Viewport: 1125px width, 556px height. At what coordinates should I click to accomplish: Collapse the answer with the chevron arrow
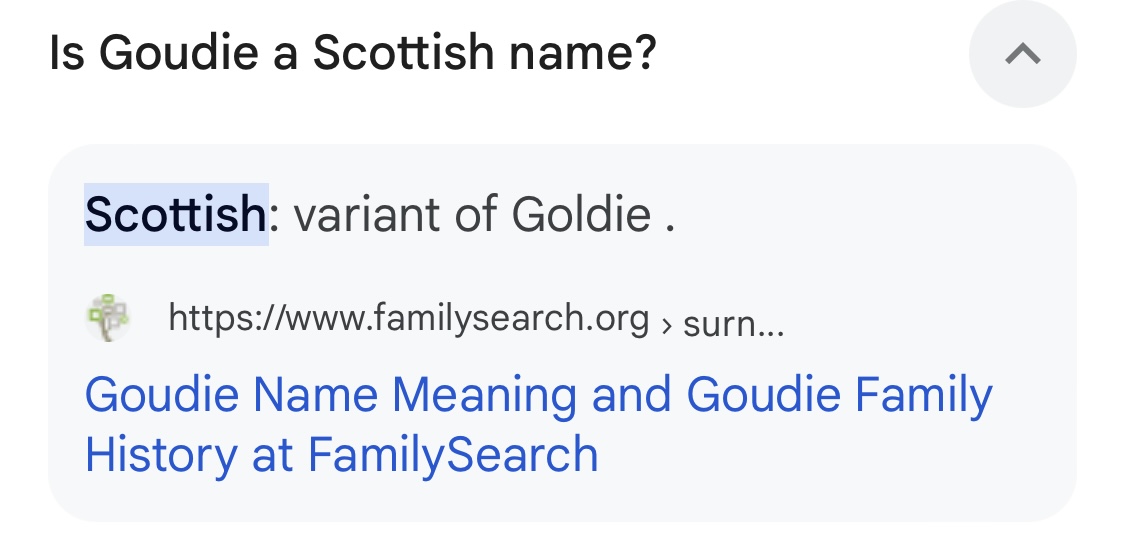pyautogui.click(x=1022, y=55)
